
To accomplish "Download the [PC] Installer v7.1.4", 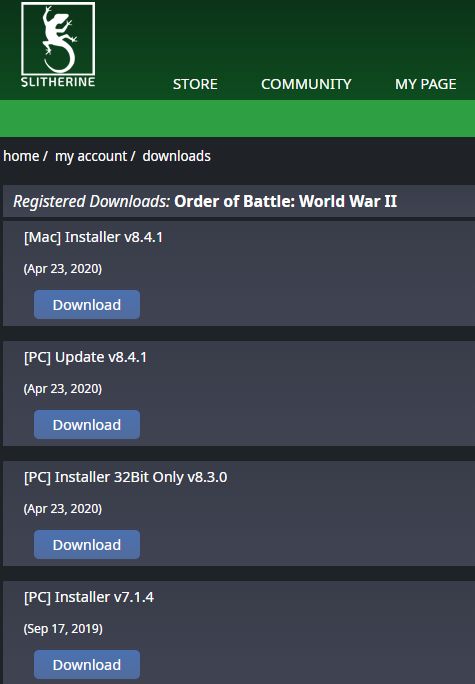I will [x=87, y=664].
